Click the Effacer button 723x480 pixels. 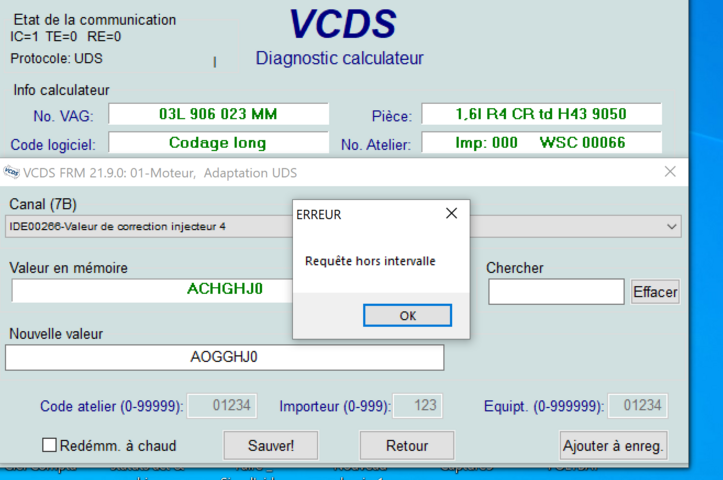655,292
